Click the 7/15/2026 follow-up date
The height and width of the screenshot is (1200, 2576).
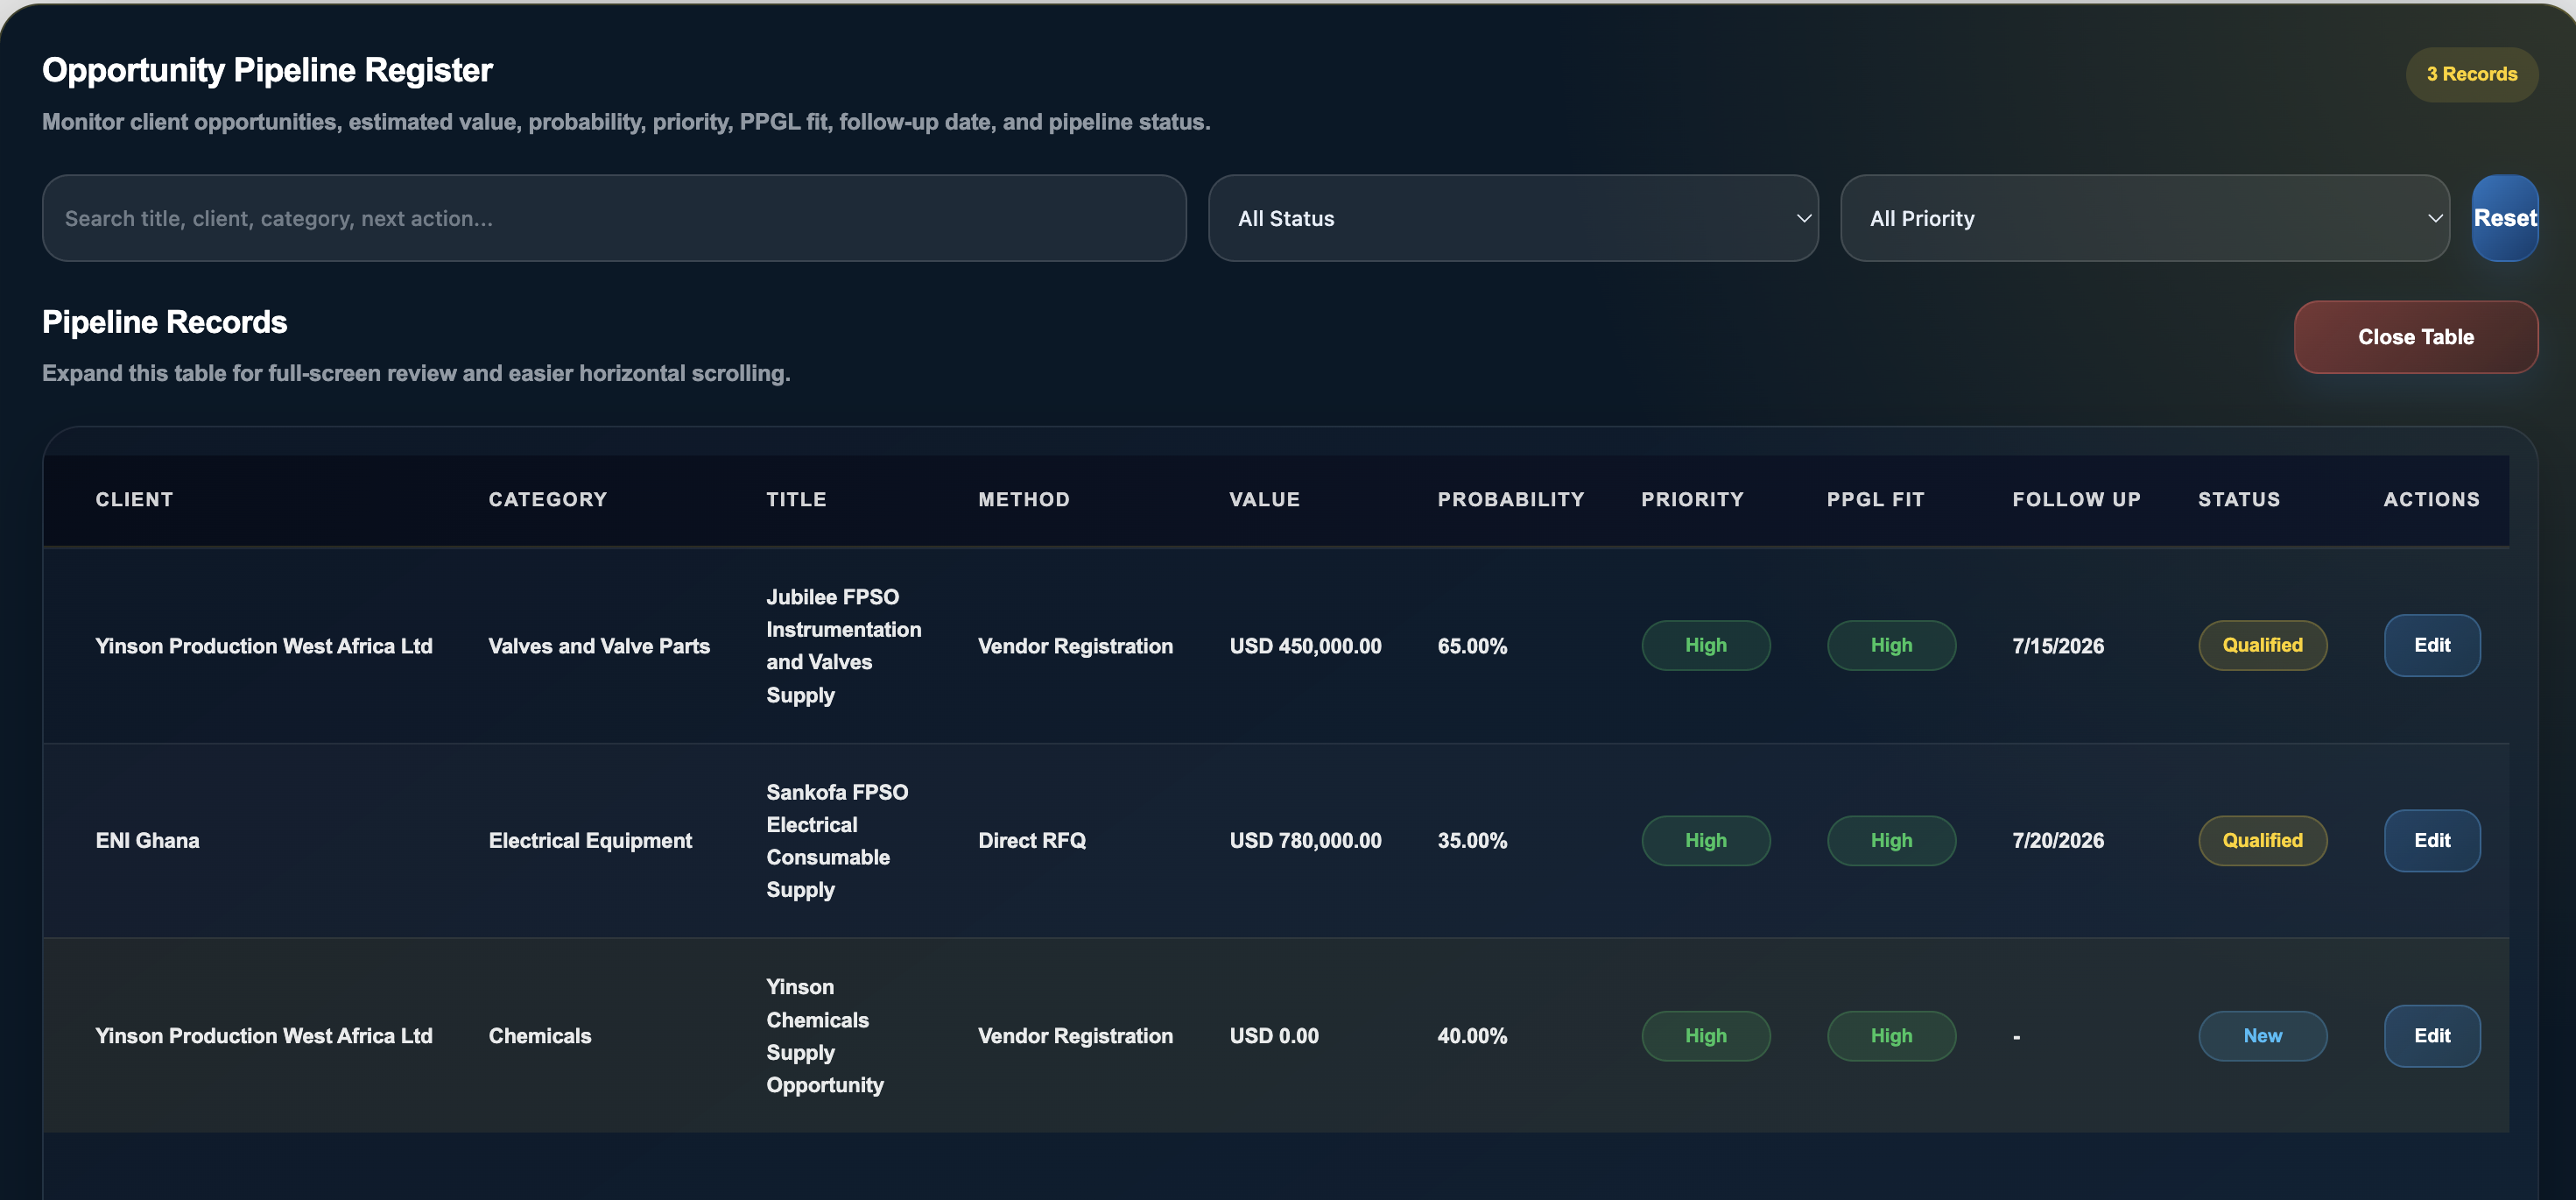(2058, 646)
